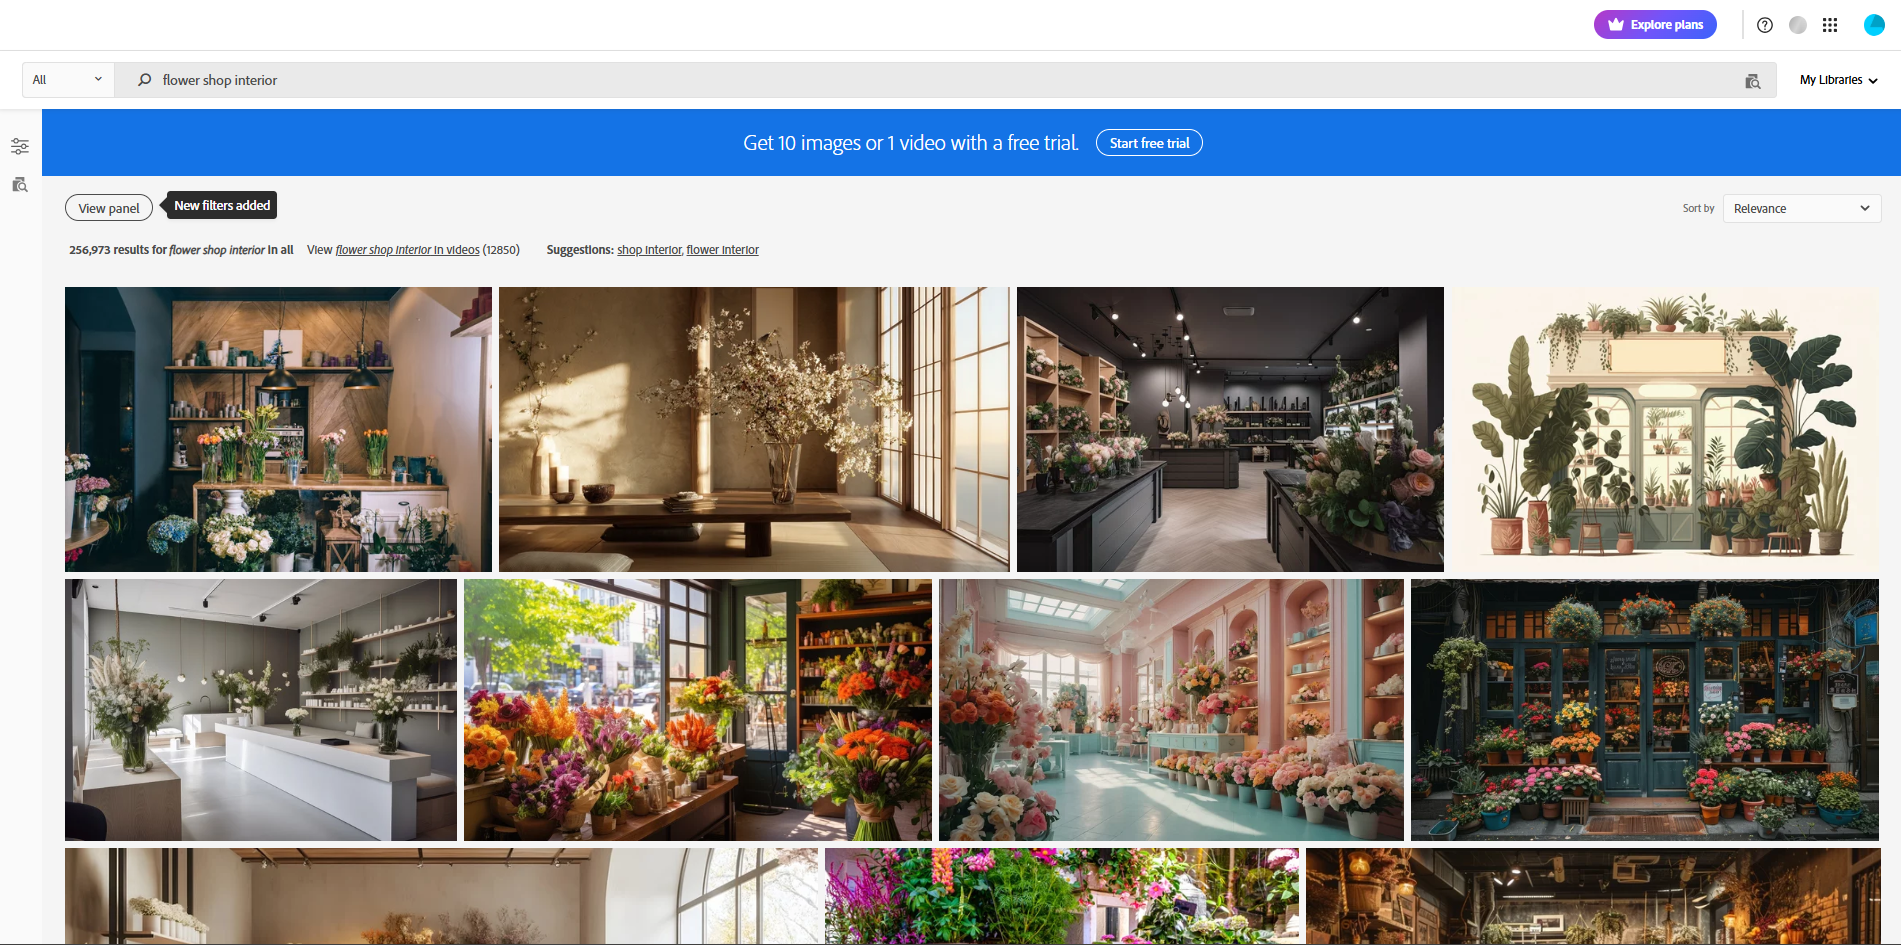Click the magnifying glass icon in search bar
The width and height of the screenshot is (1901, 945).
pyautogui.click(x=144, y=80)
